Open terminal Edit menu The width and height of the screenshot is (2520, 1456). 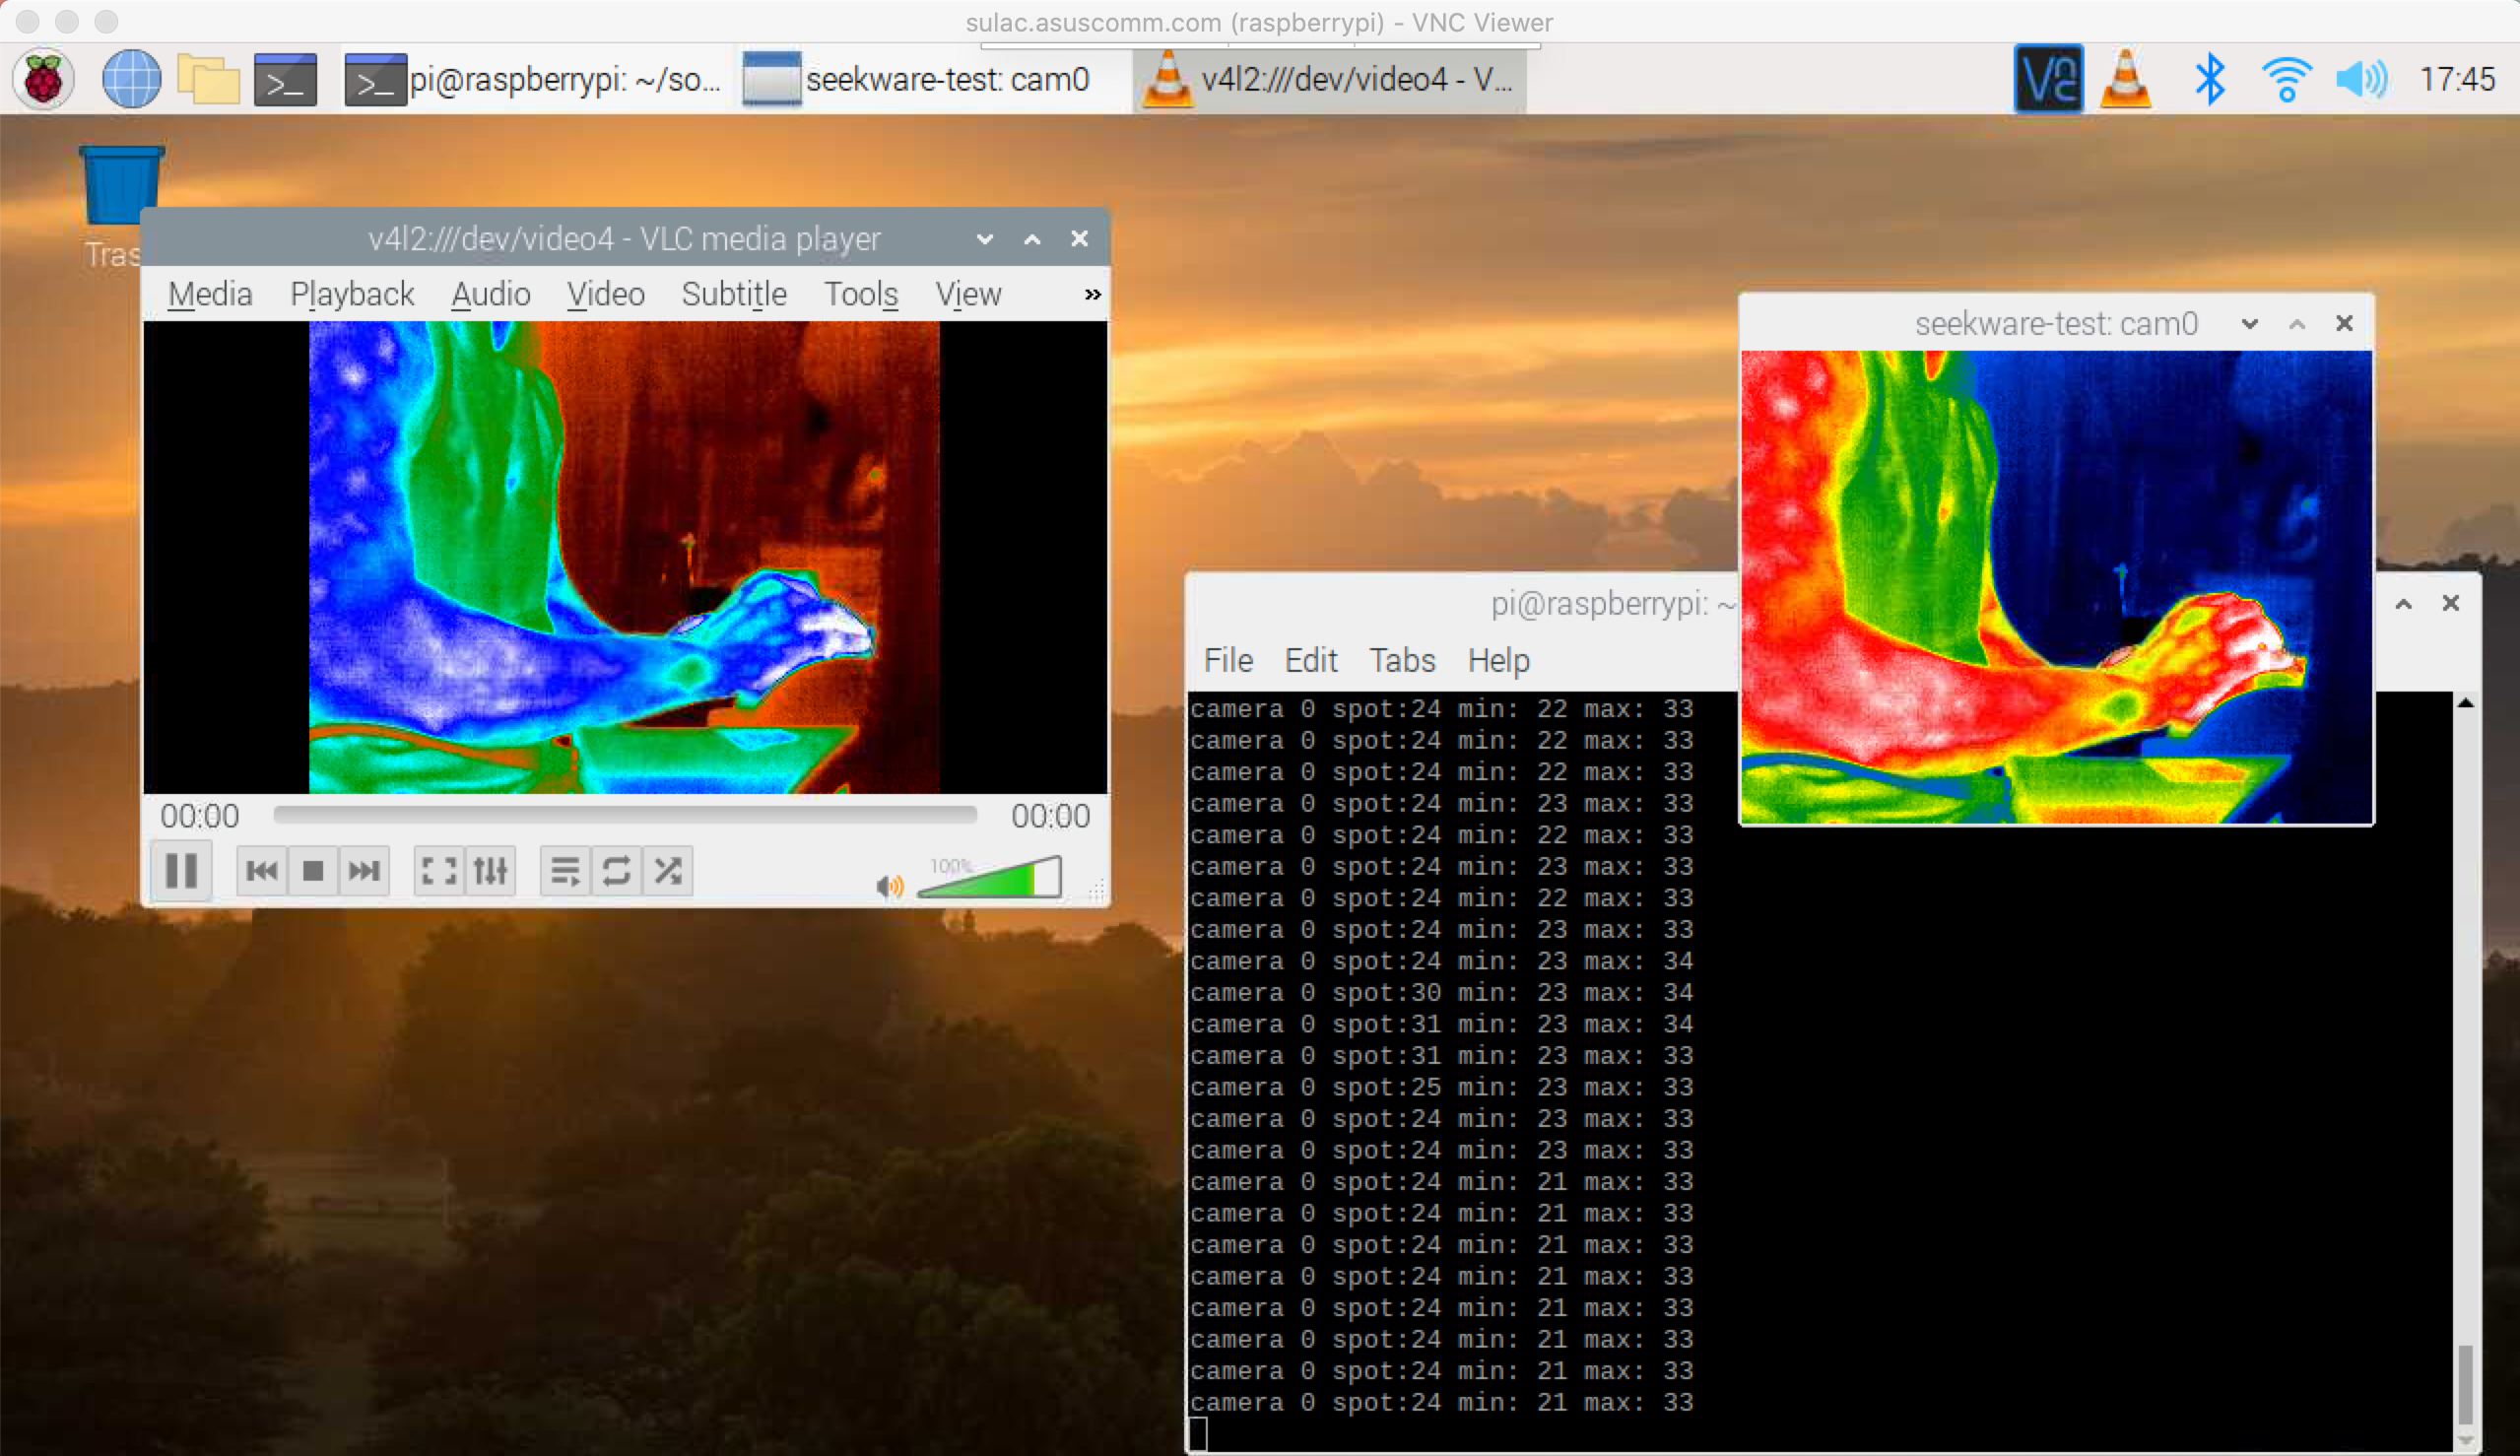(x=1311, y=660)
